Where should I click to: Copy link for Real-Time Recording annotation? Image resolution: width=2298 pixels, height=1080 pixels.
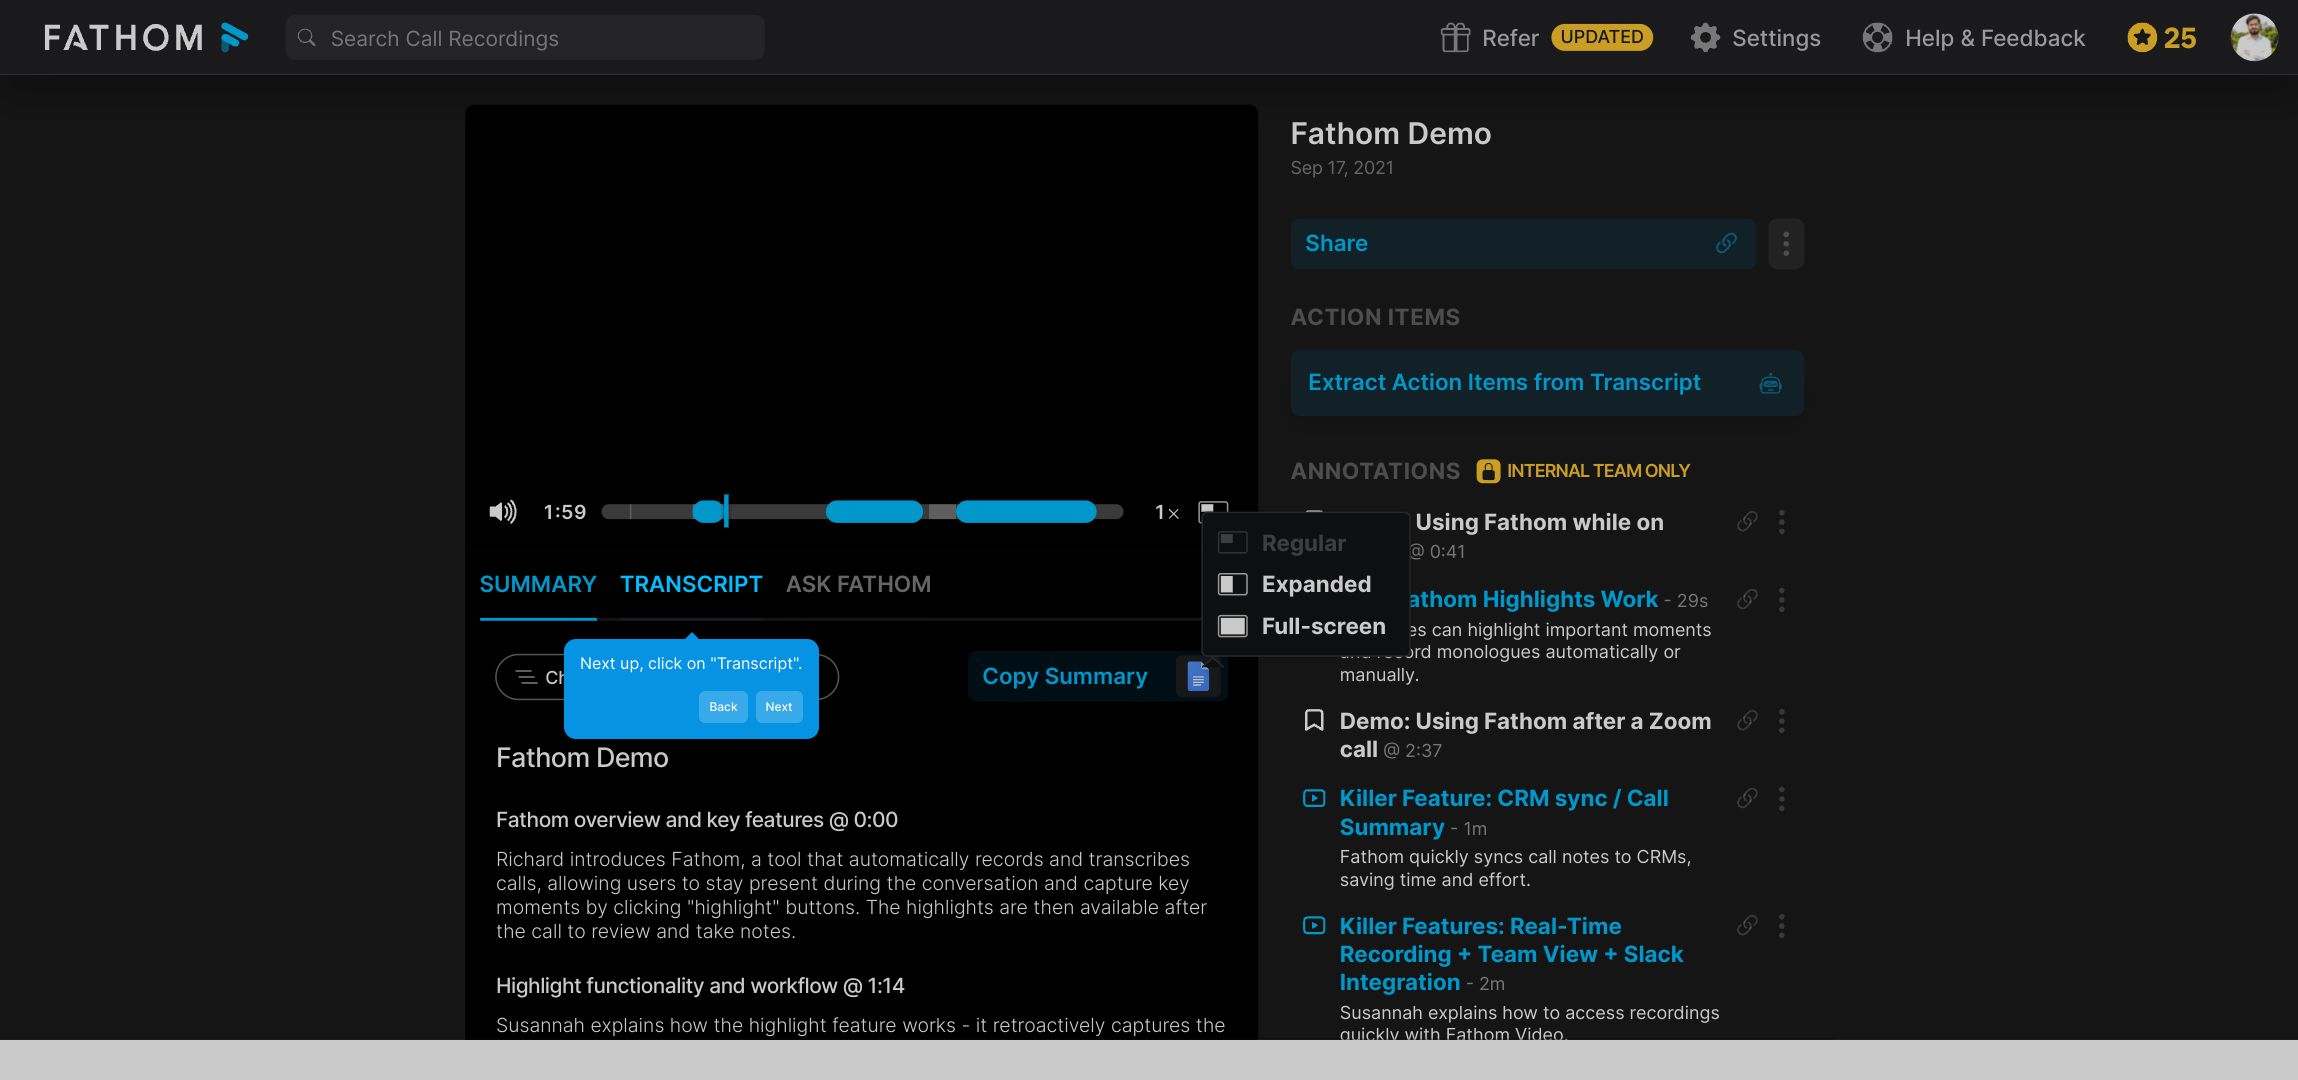click(x=1747, y=925)
